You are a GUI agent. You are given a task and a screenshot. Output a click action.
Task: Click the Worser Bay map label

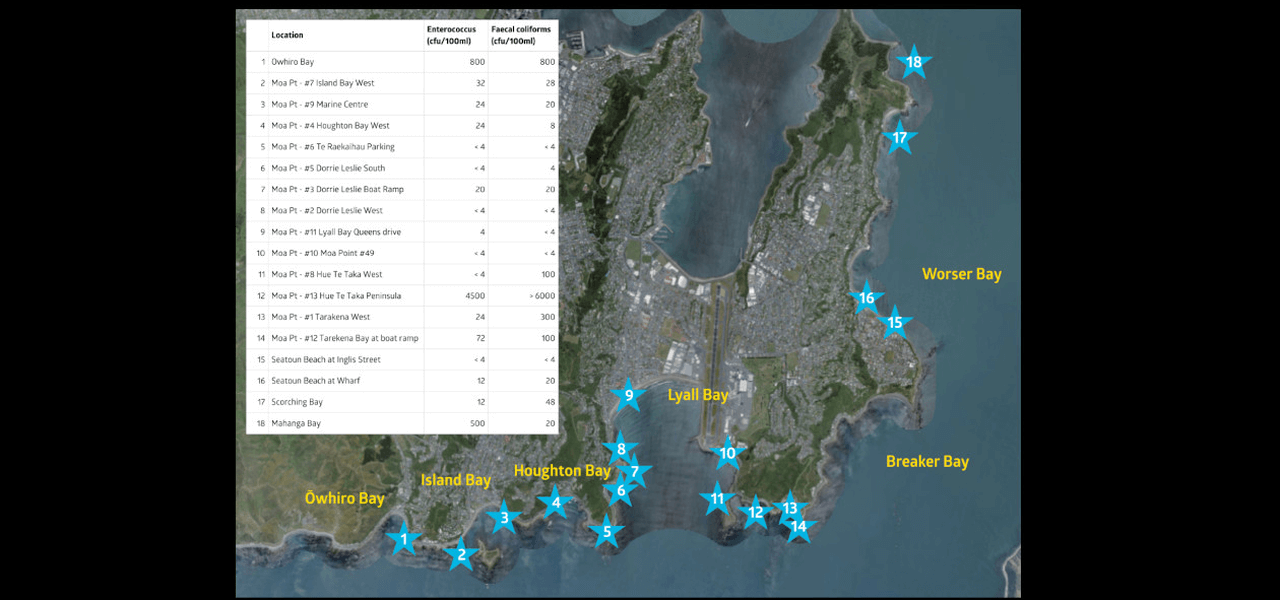click(x=961, y=274)
